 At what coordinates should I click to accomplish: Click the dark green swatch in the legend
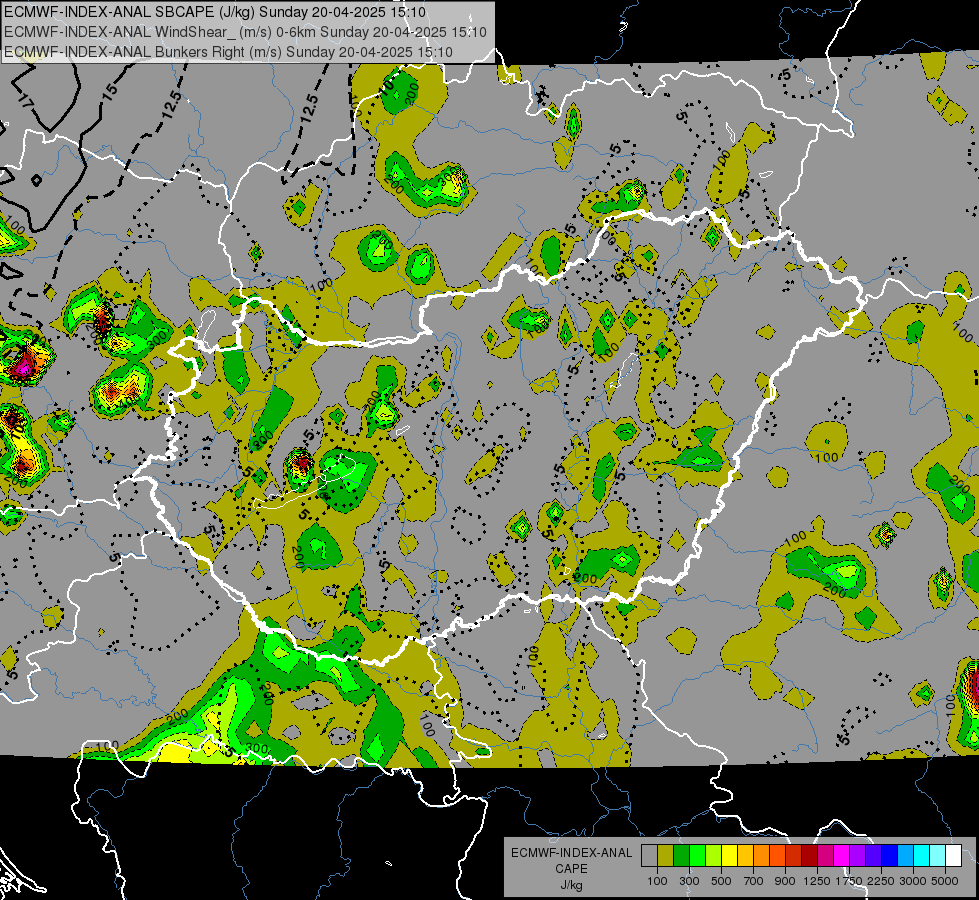[x=681, y=855]
